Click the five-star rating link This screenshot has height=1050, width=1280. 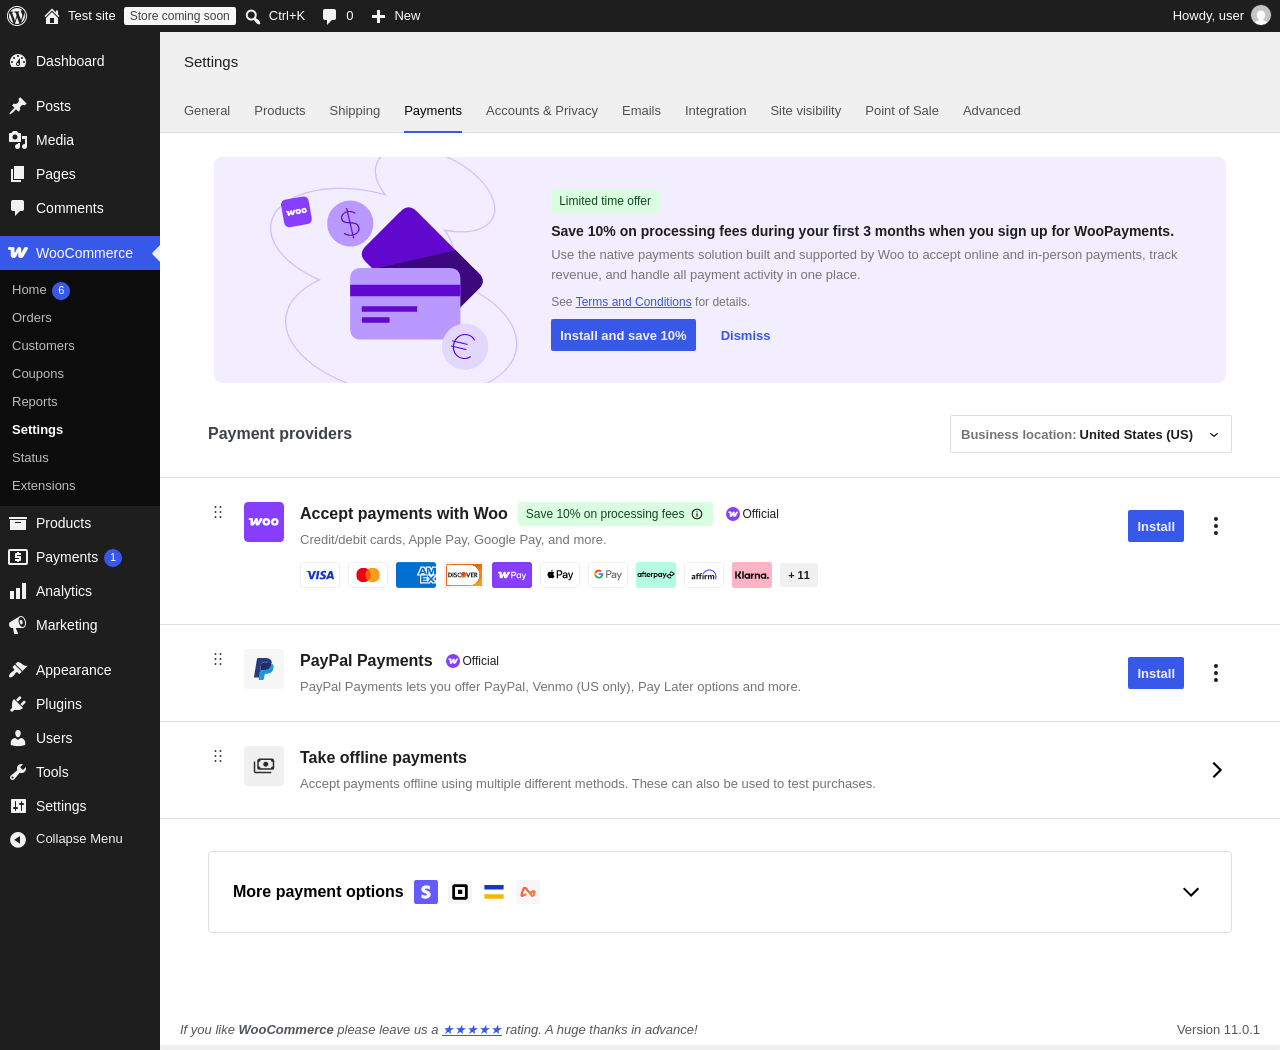pos(472,1030)
